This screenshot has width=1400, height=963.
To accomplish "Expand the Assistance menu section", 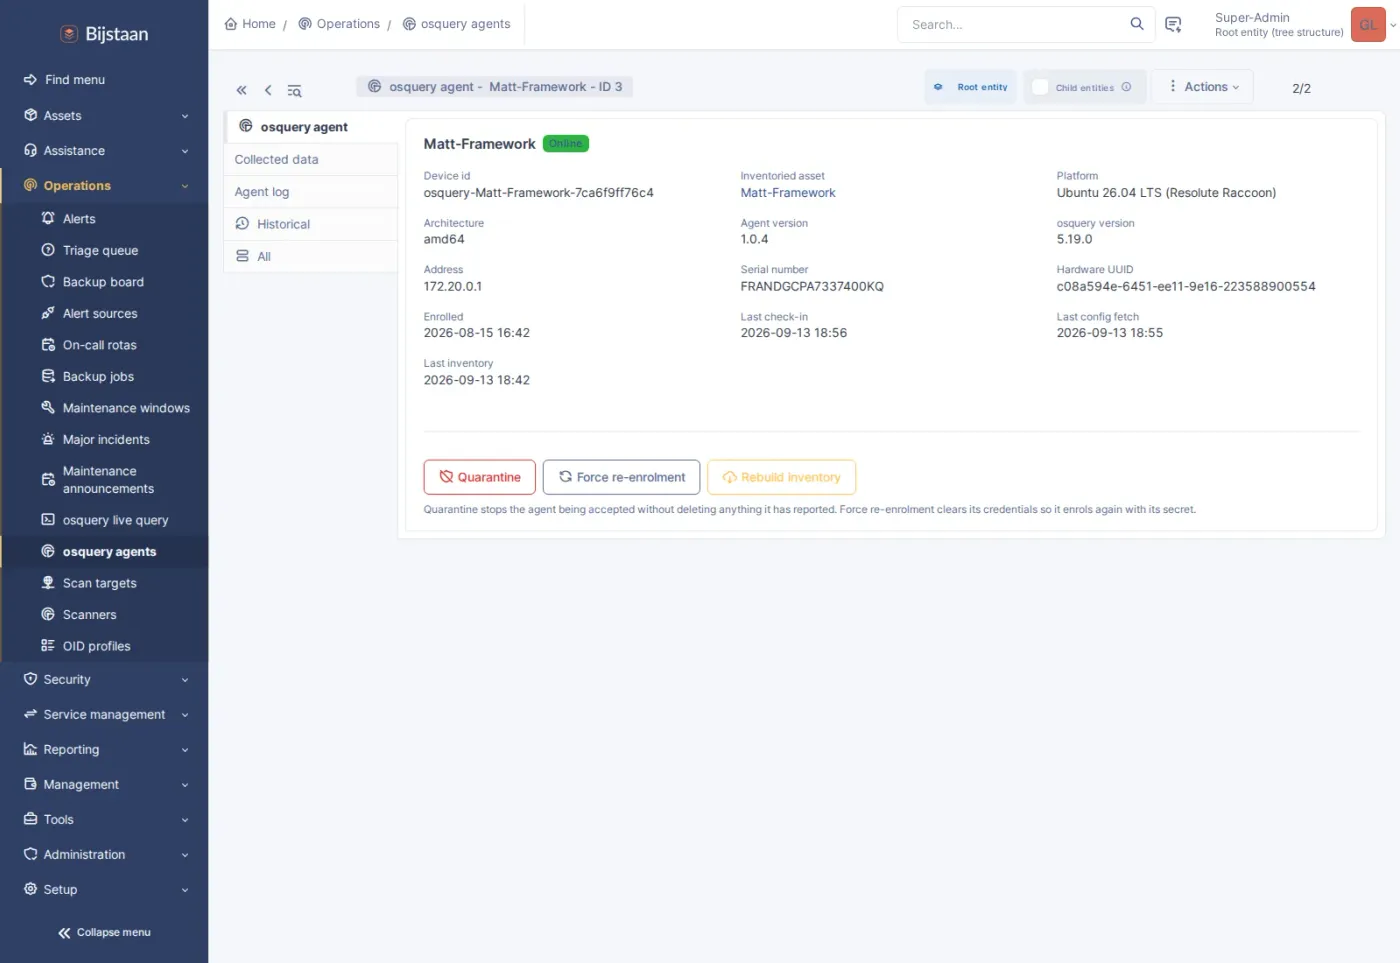I will point(104,151).
